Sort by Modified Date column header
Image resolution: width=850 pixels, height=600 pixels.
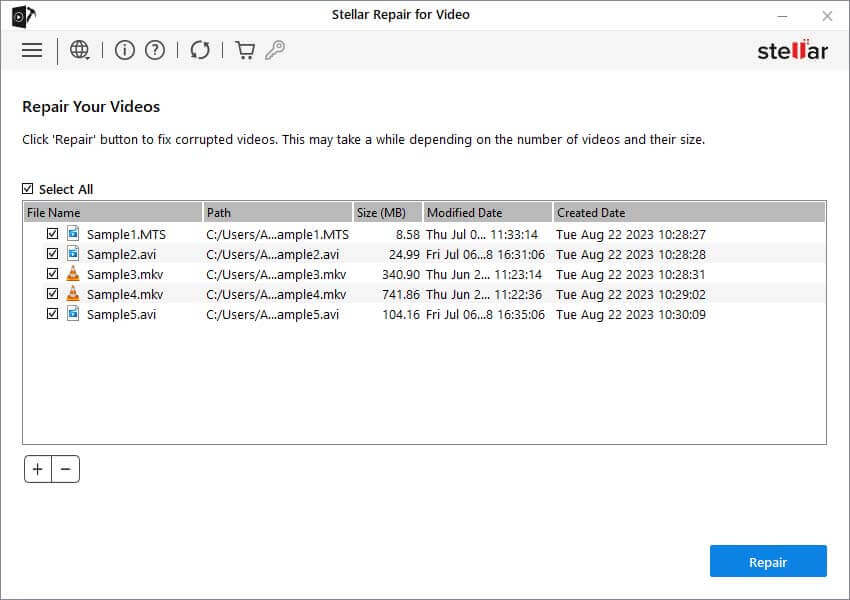tap(487, 212)
